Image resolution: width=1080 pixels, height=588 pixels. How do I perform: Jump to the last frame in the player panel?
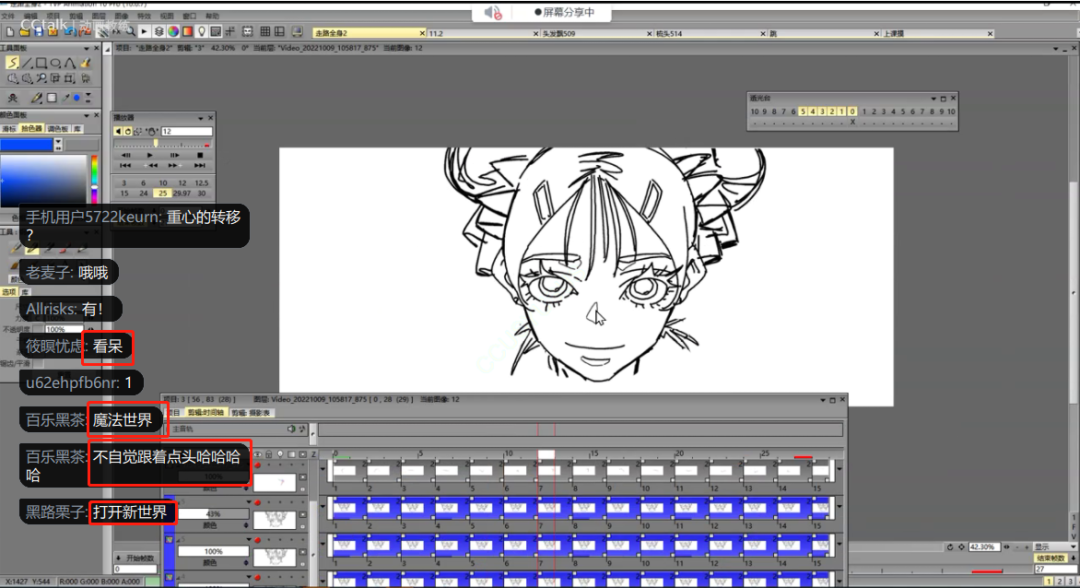point(200,166)
